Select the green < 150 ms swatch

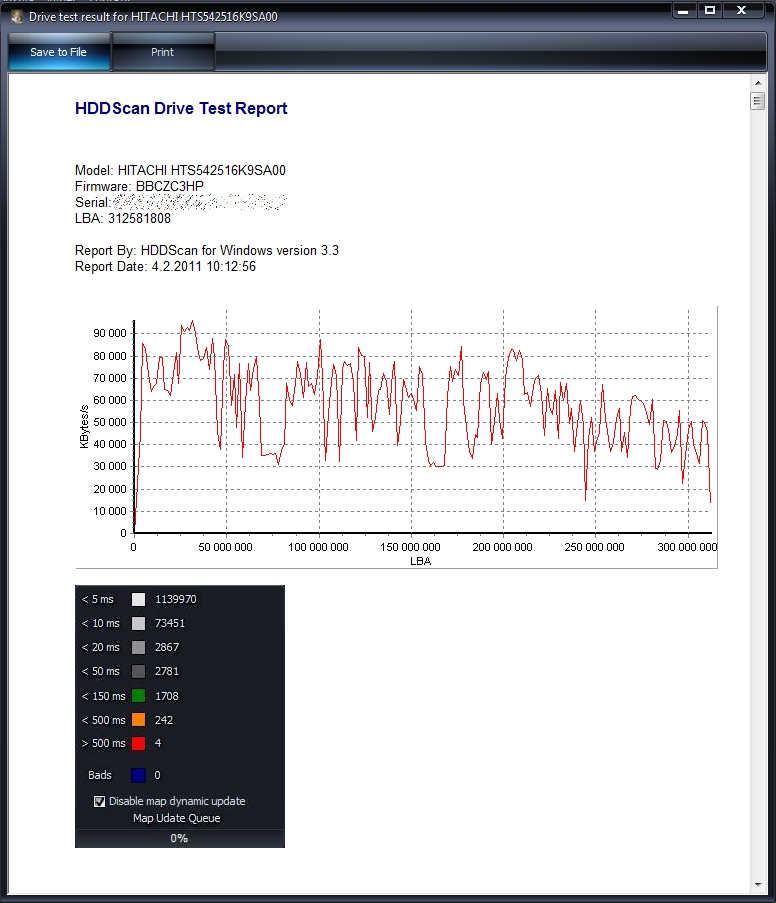pyautogui.click(x=139, y=696)
